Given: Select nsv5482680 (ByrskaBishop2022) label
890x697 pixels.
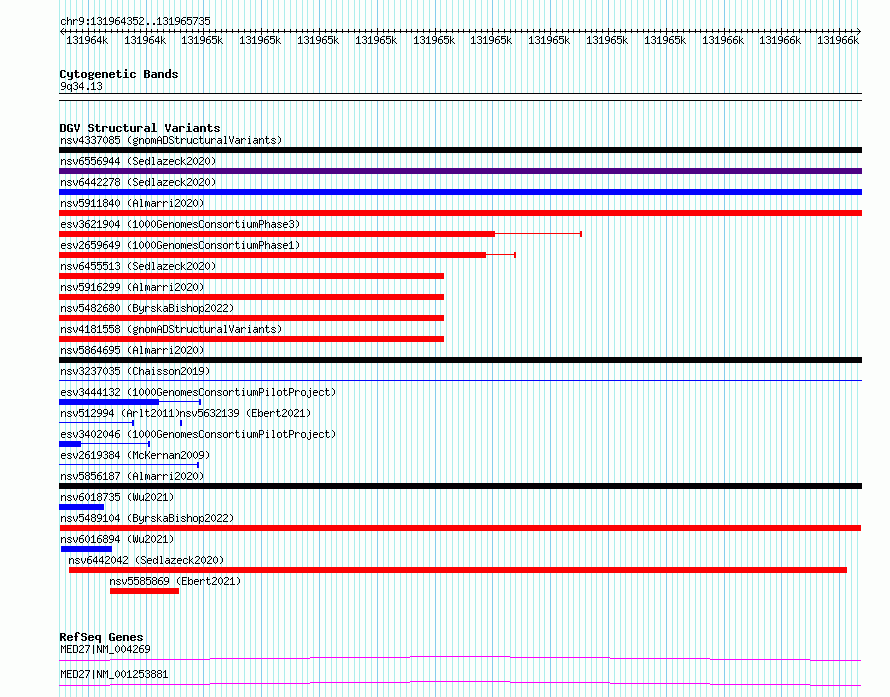Looking at the screenshot, I should [x=147, y=308].
